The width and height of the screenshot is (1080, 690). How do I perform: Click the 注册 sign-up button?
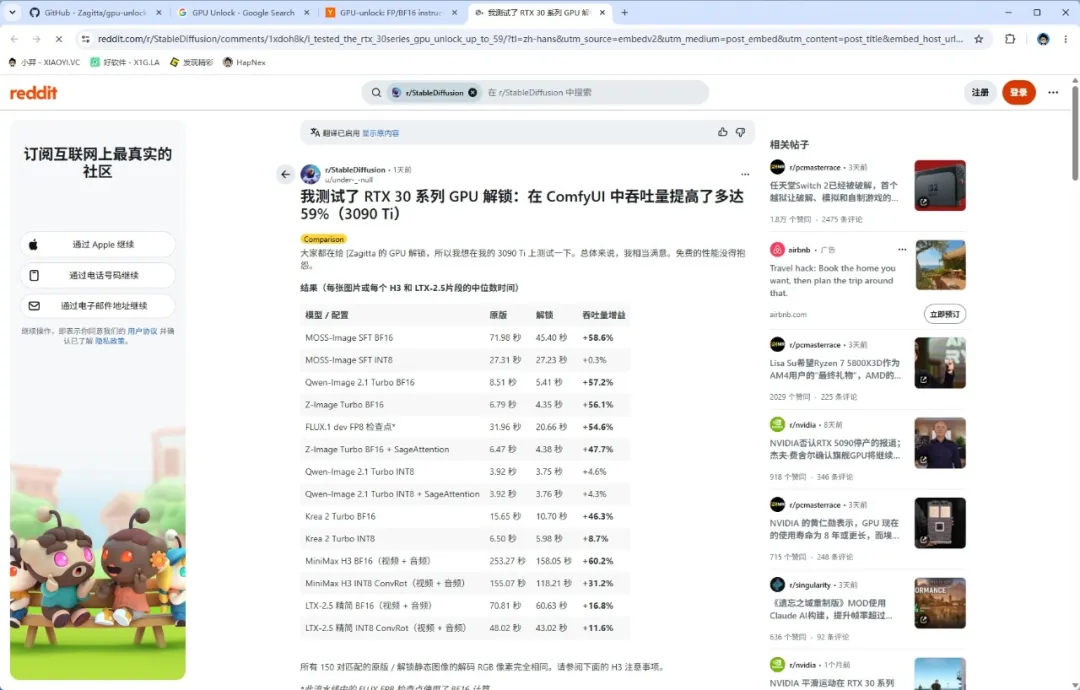point(980,92)
